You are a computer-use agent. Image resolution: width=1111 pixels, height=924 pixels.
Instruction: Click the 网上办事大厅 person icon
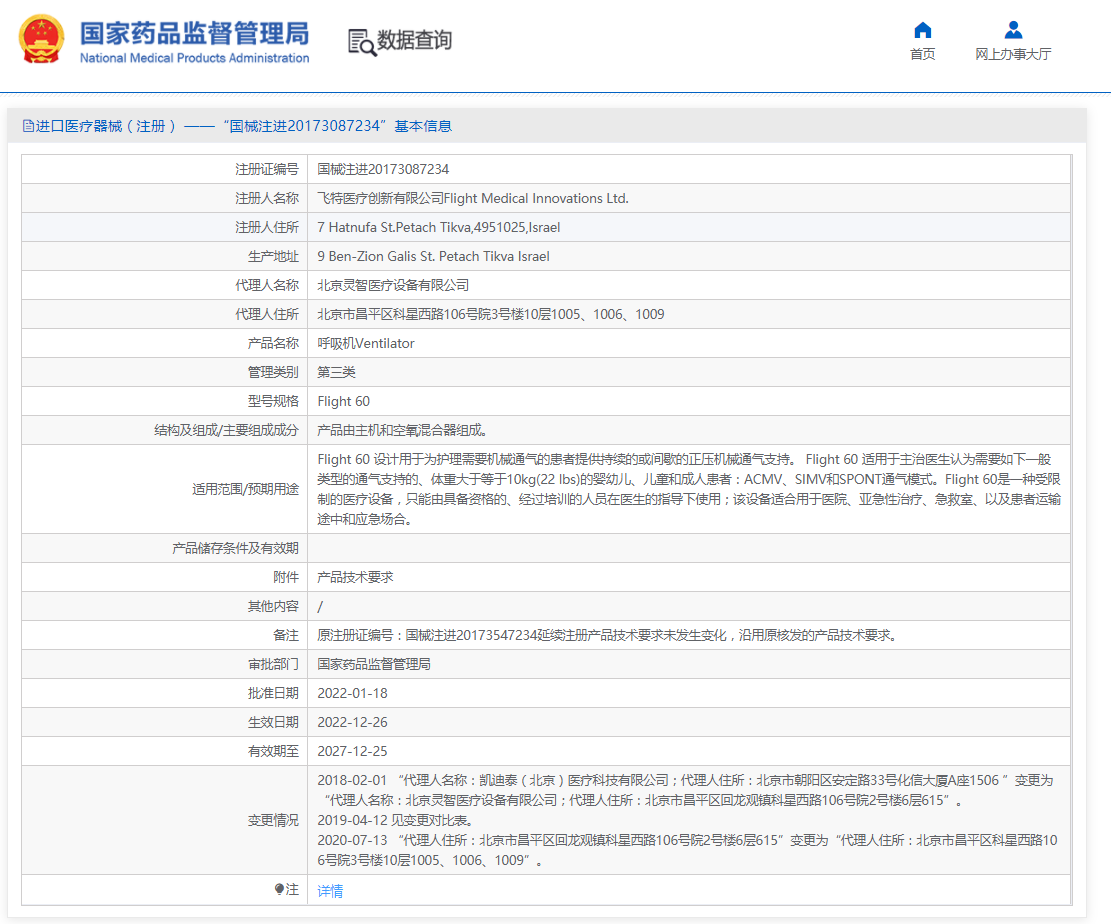pos(1013,30)
